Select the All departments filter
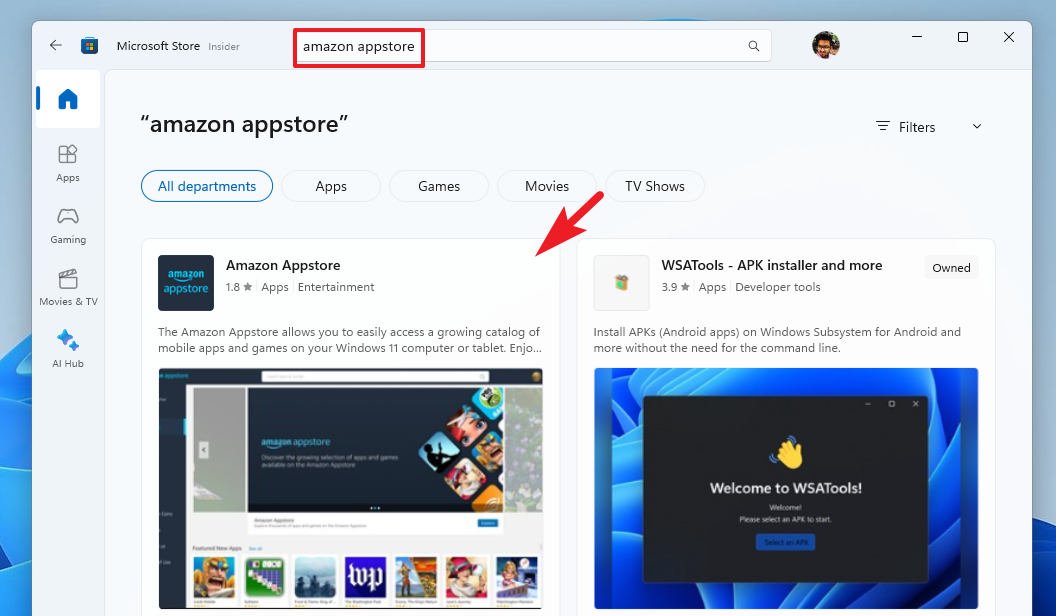The height and width of the screenshot is (616, 1056). [x=207, y=186]
